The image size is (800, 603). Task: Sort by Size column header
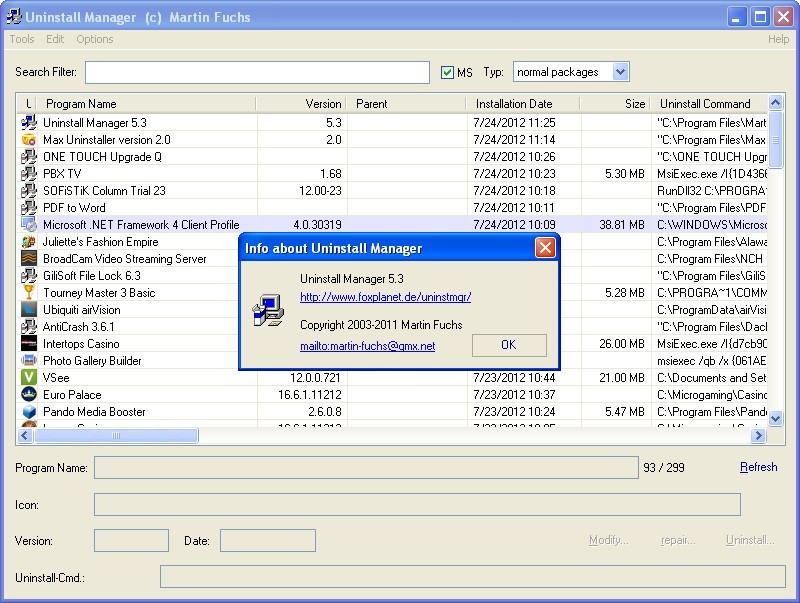pos(615,104)
